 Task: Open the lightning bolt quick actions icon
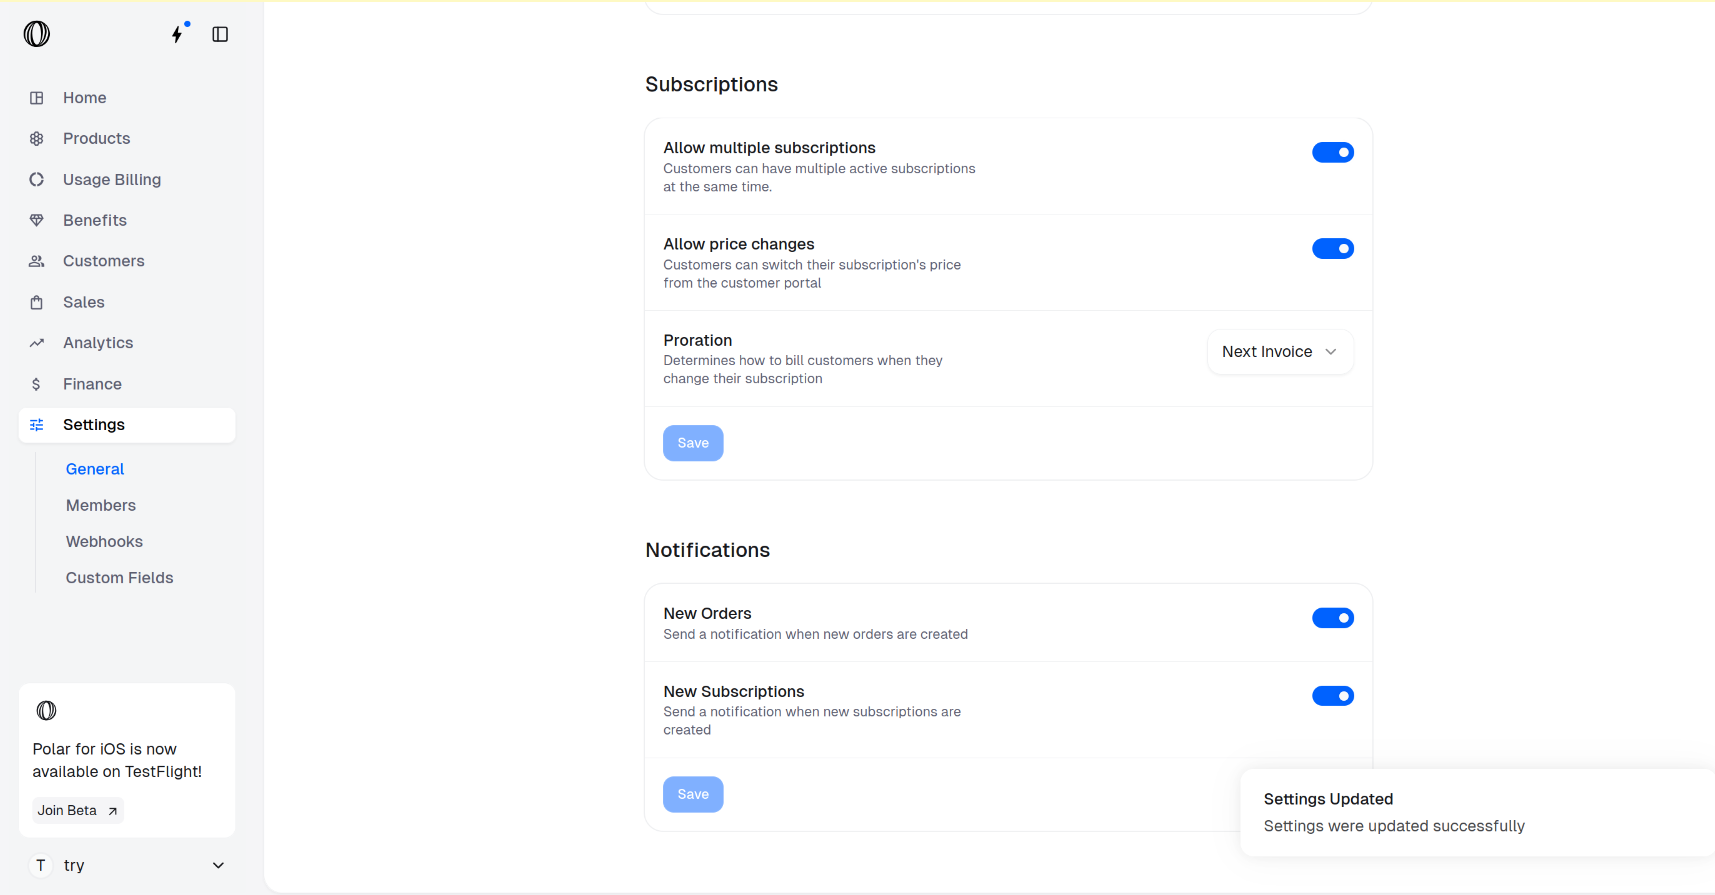[x=178, y=34]
